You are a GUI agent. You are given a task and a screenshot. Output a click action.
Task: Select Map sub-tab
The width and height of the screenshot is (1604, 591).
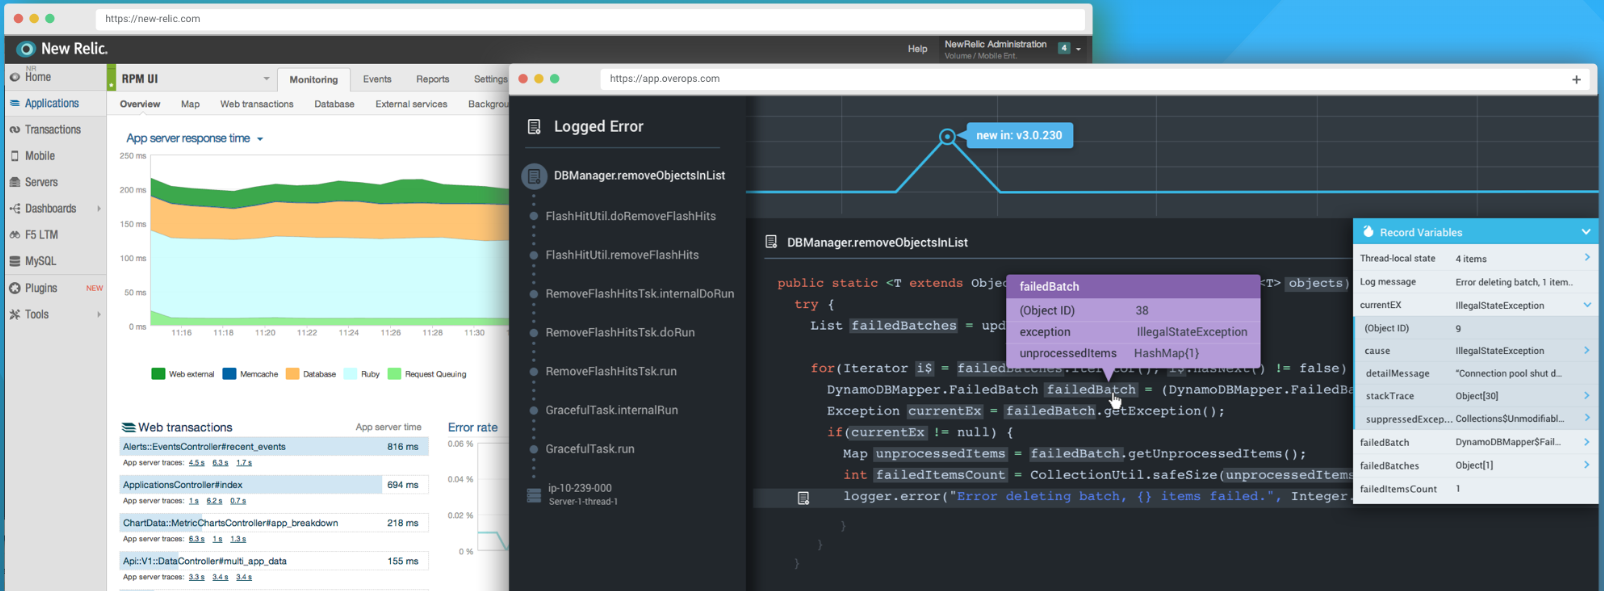click(190, 104)
